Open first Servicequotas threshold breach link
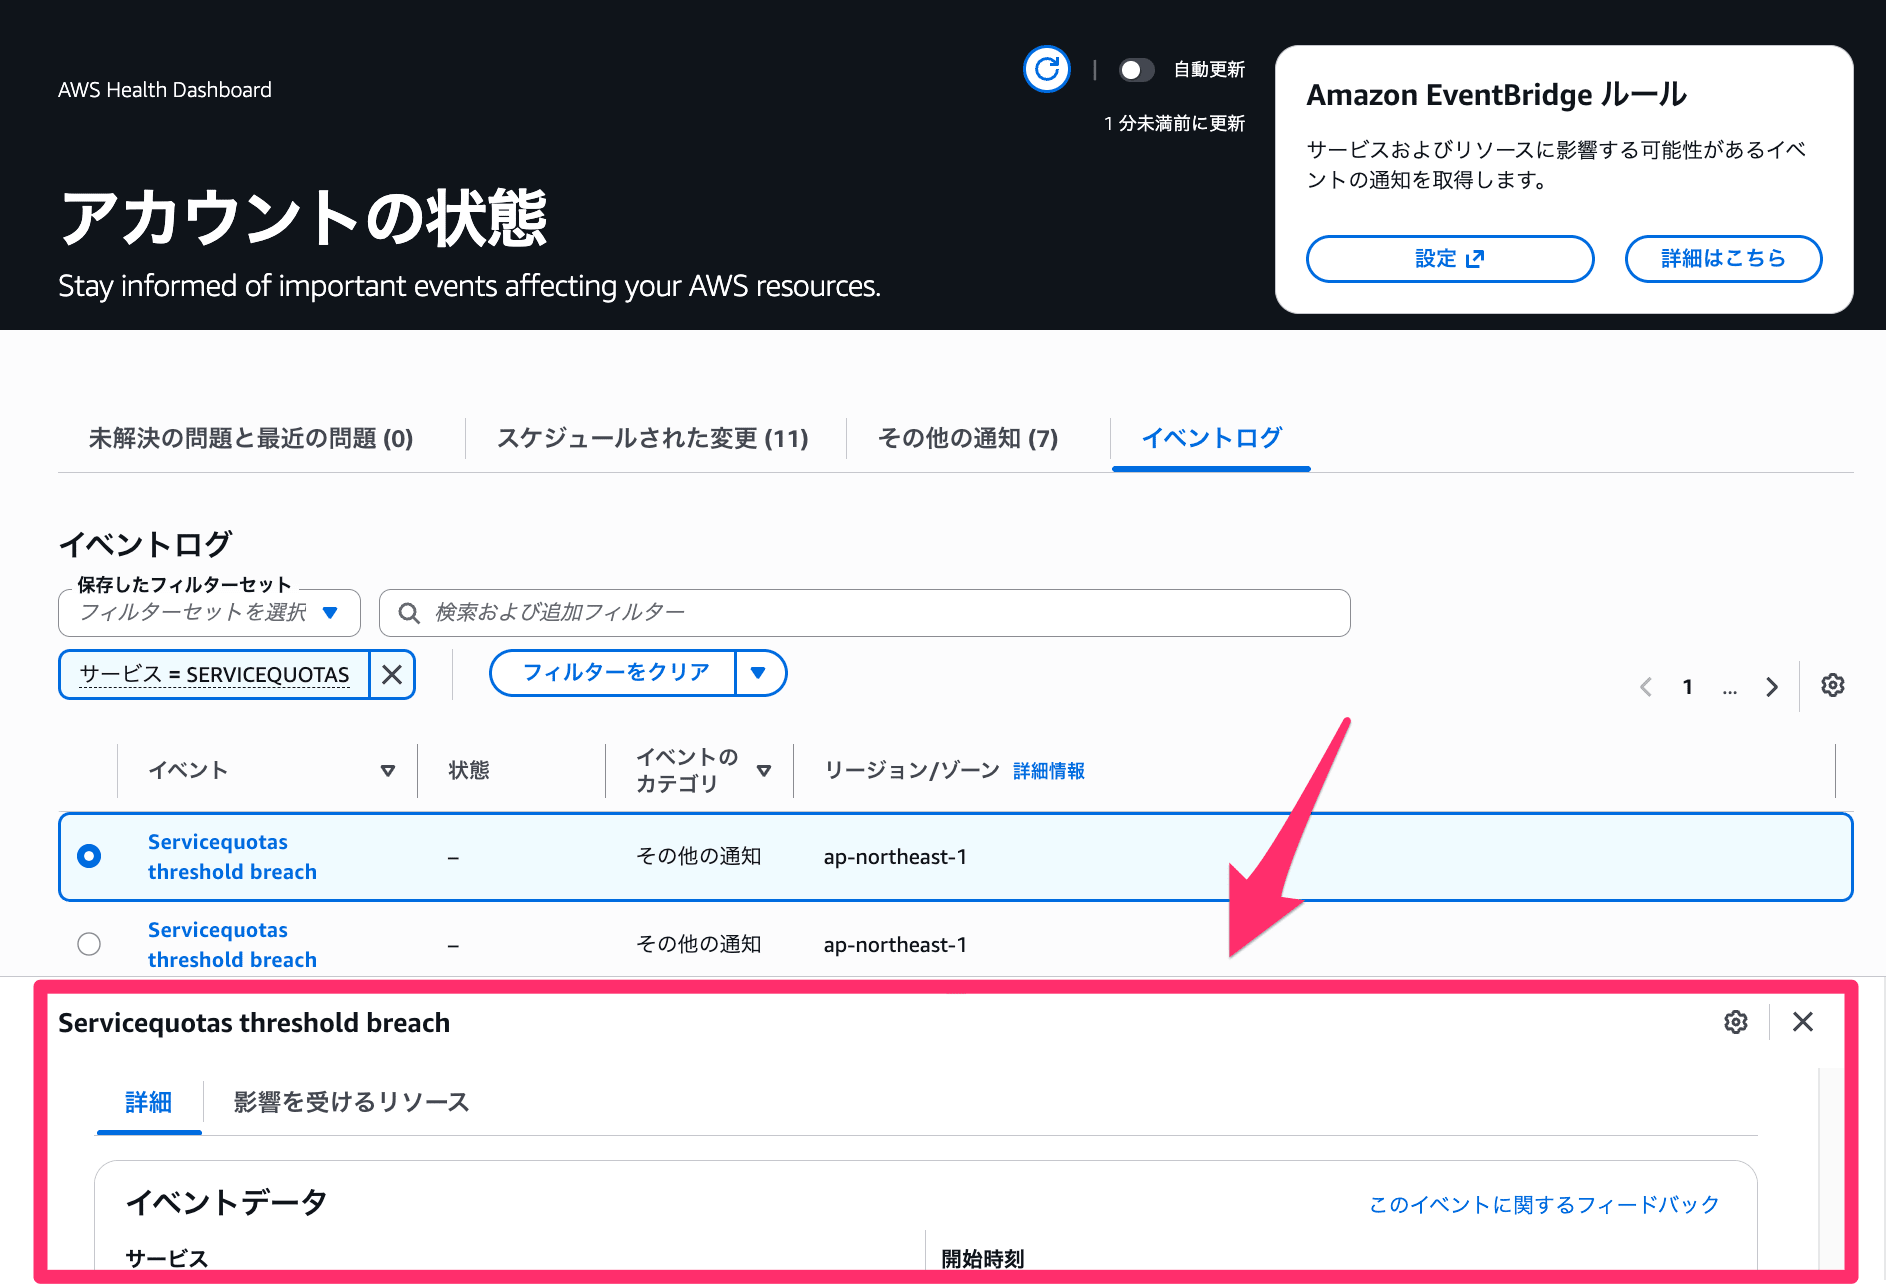Screen dimensions: 1886x1284 tap(232, 857)
